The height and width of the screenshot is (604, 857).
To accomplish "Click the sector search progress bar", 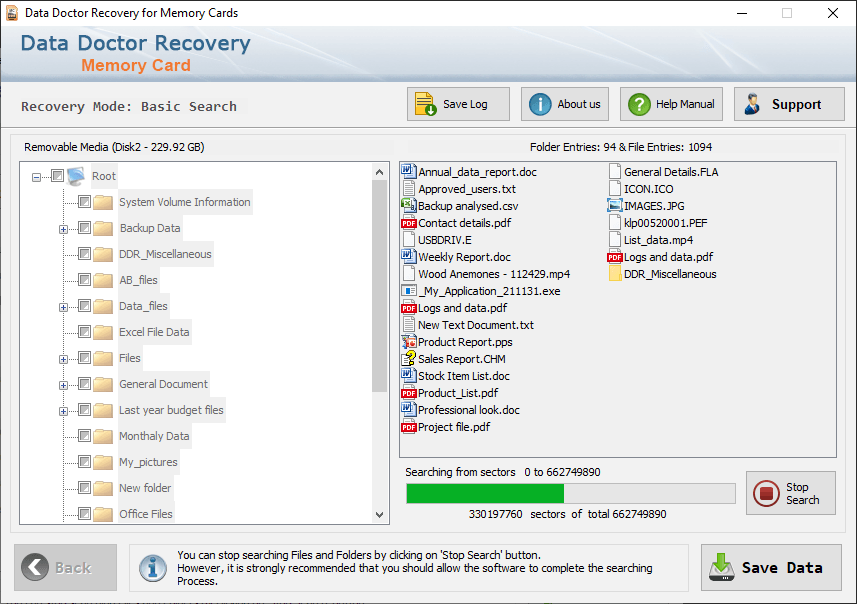I will click(571, 493).
